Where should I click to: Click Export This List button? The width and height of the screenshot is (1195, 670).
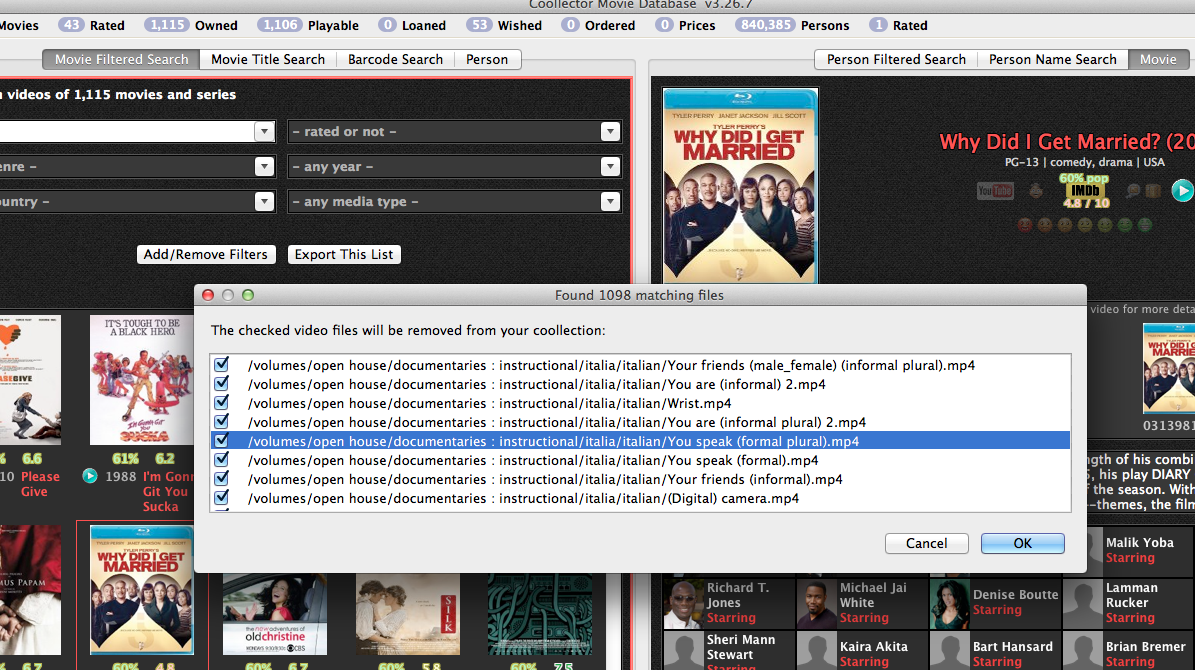click(344, 255)
